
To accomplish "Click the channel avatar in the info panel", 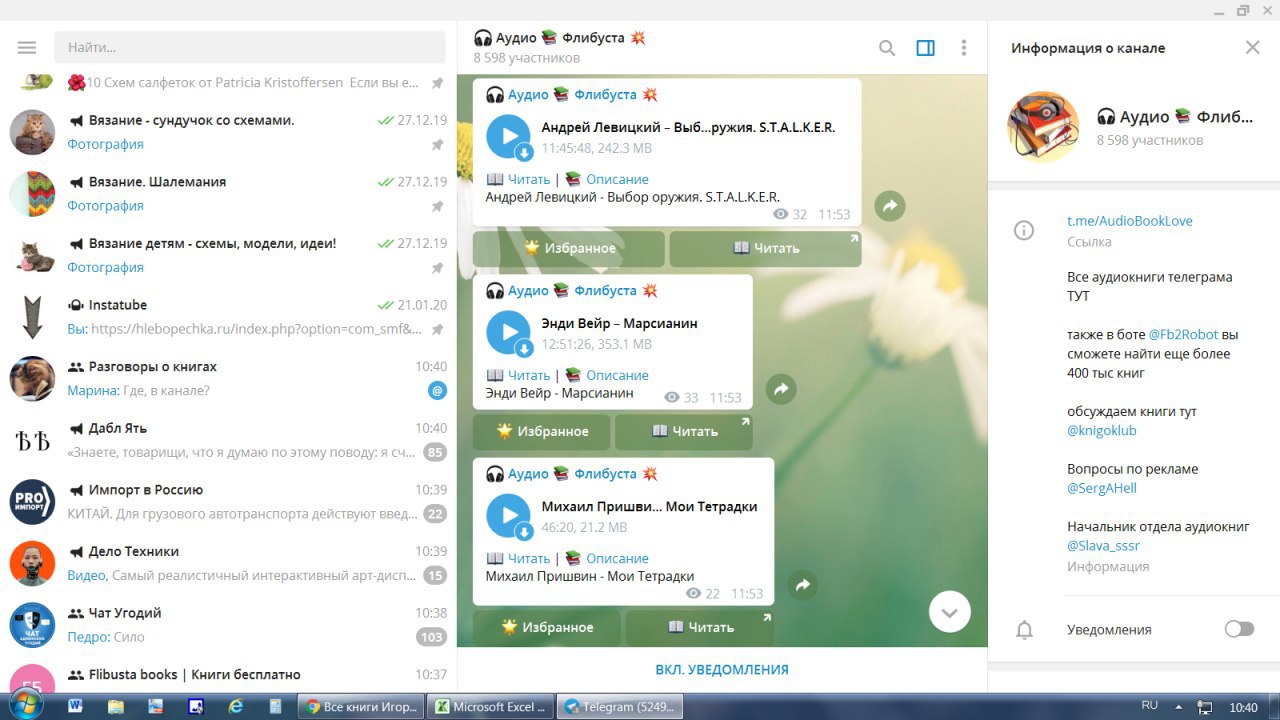I will pyautogui.click(x=1043, y=128).
